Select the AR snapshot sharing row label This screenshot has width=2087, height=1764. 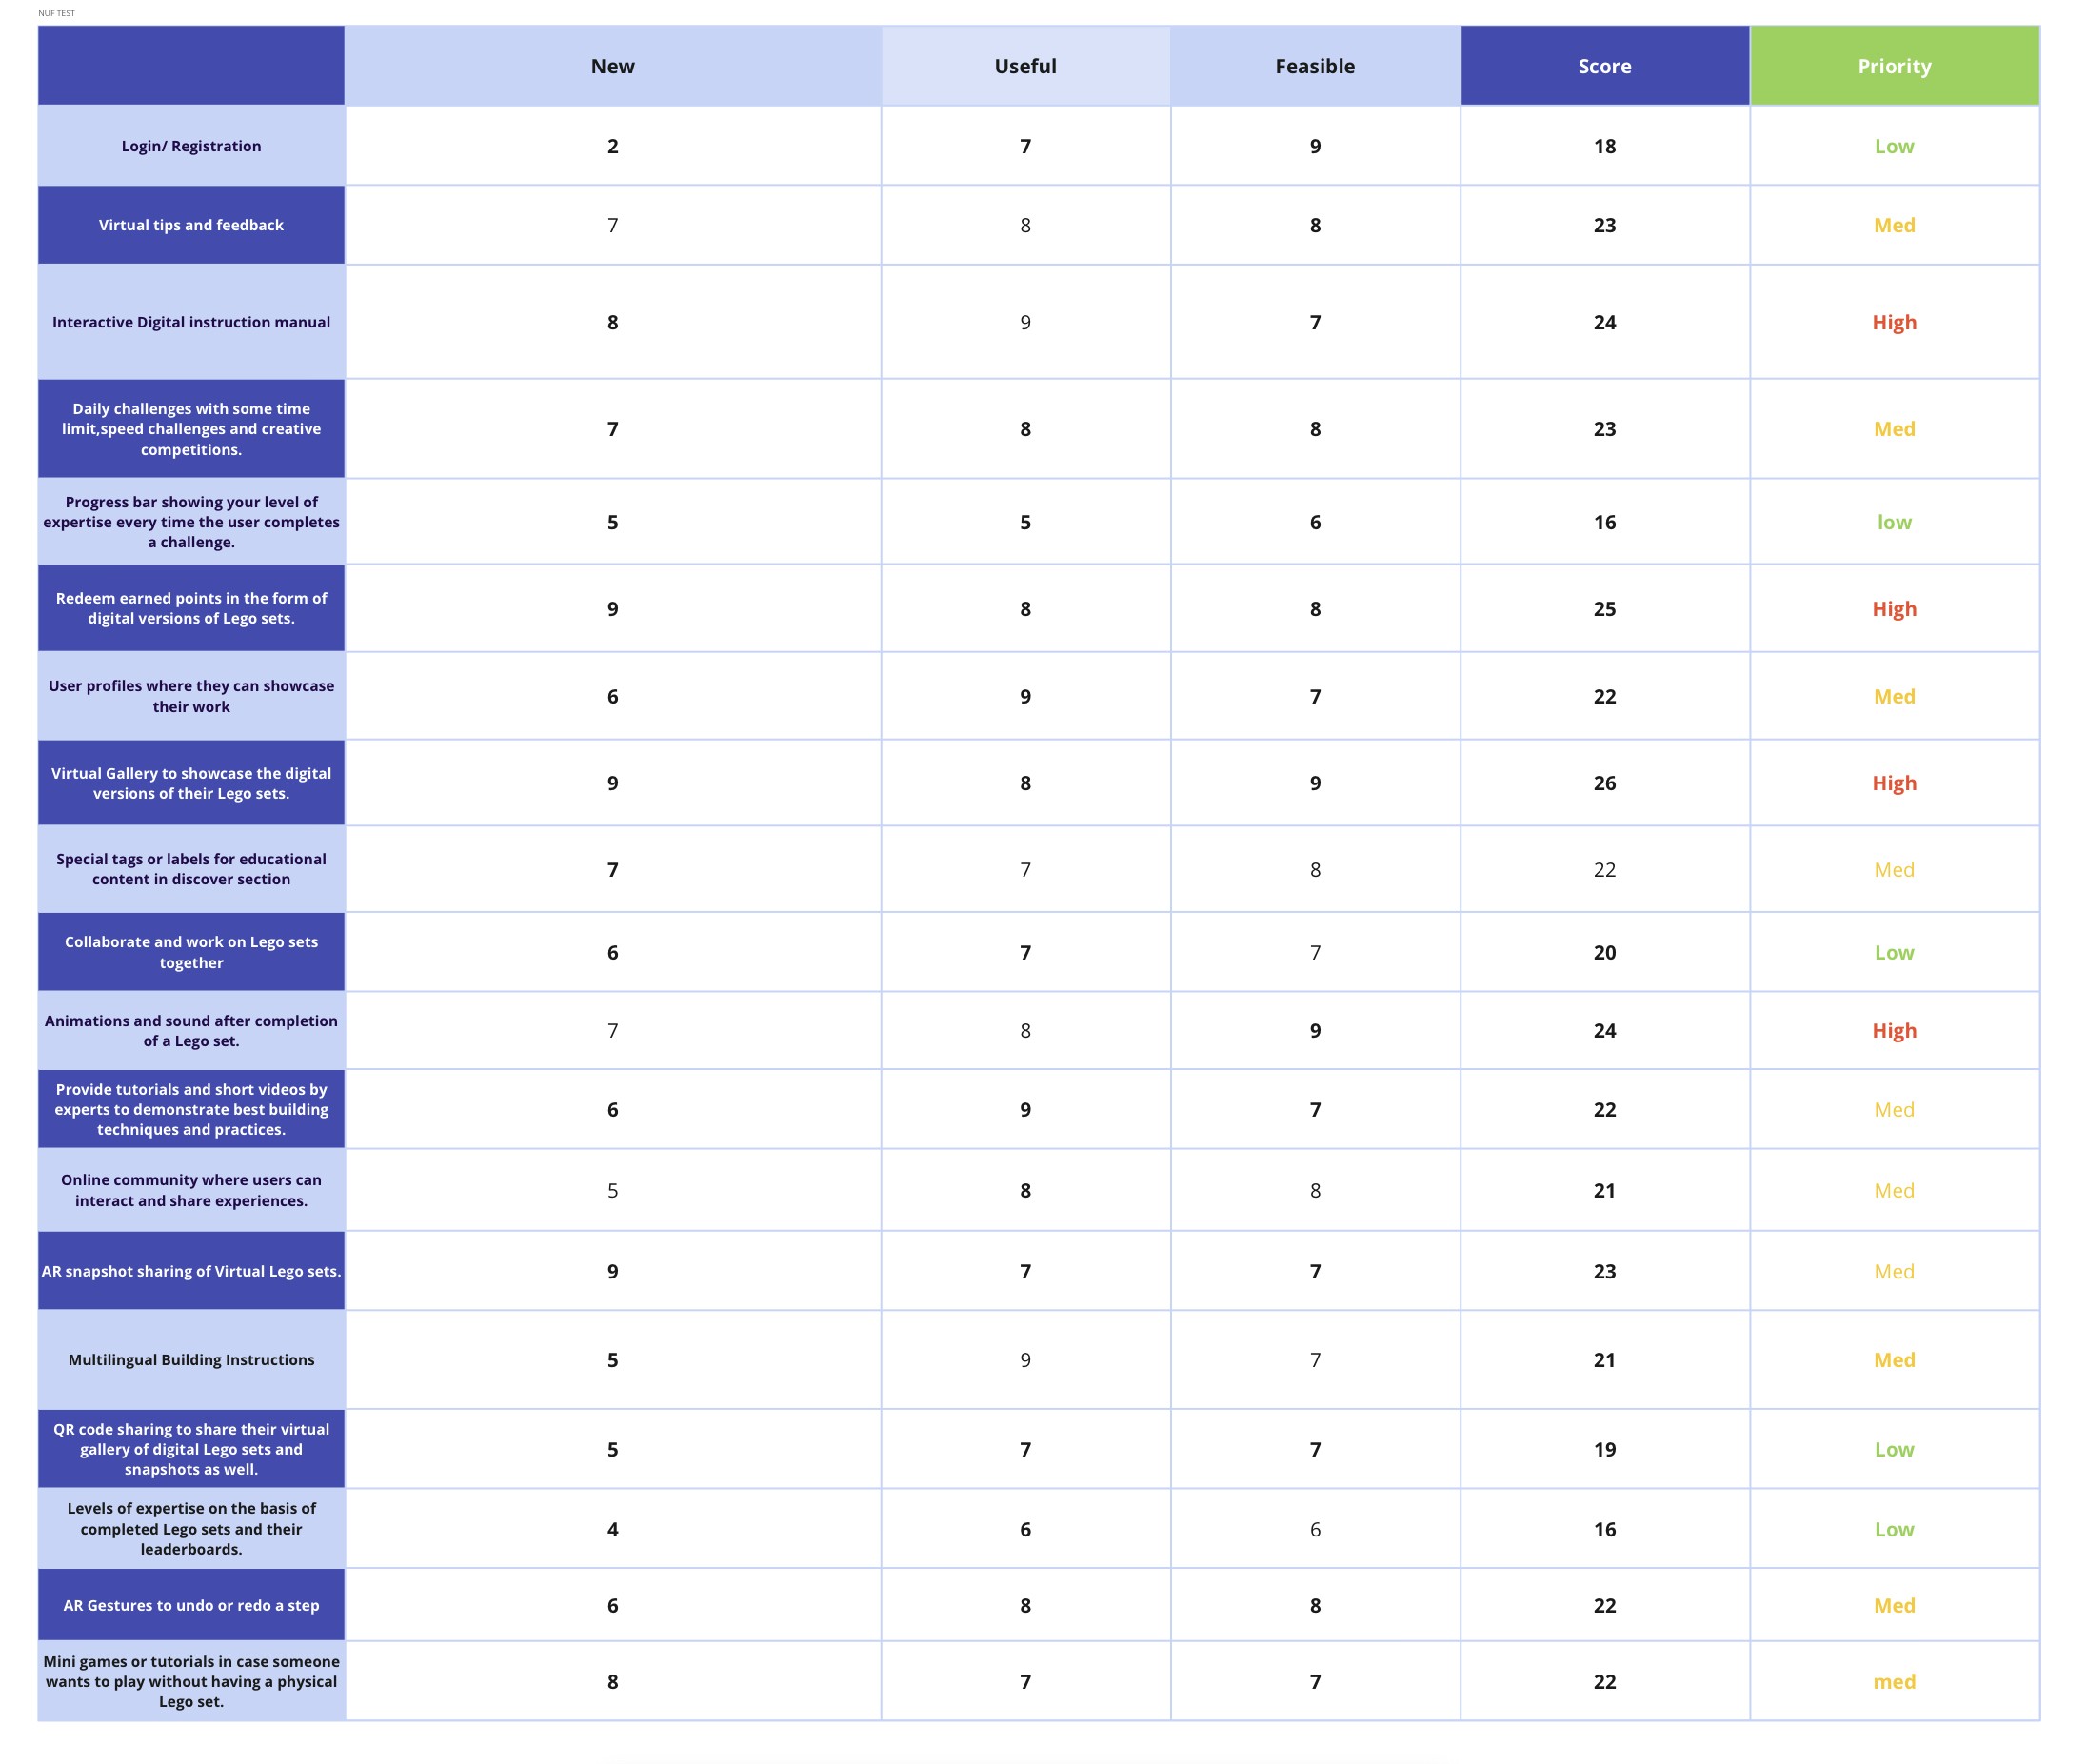click(x=191, y=1271)
